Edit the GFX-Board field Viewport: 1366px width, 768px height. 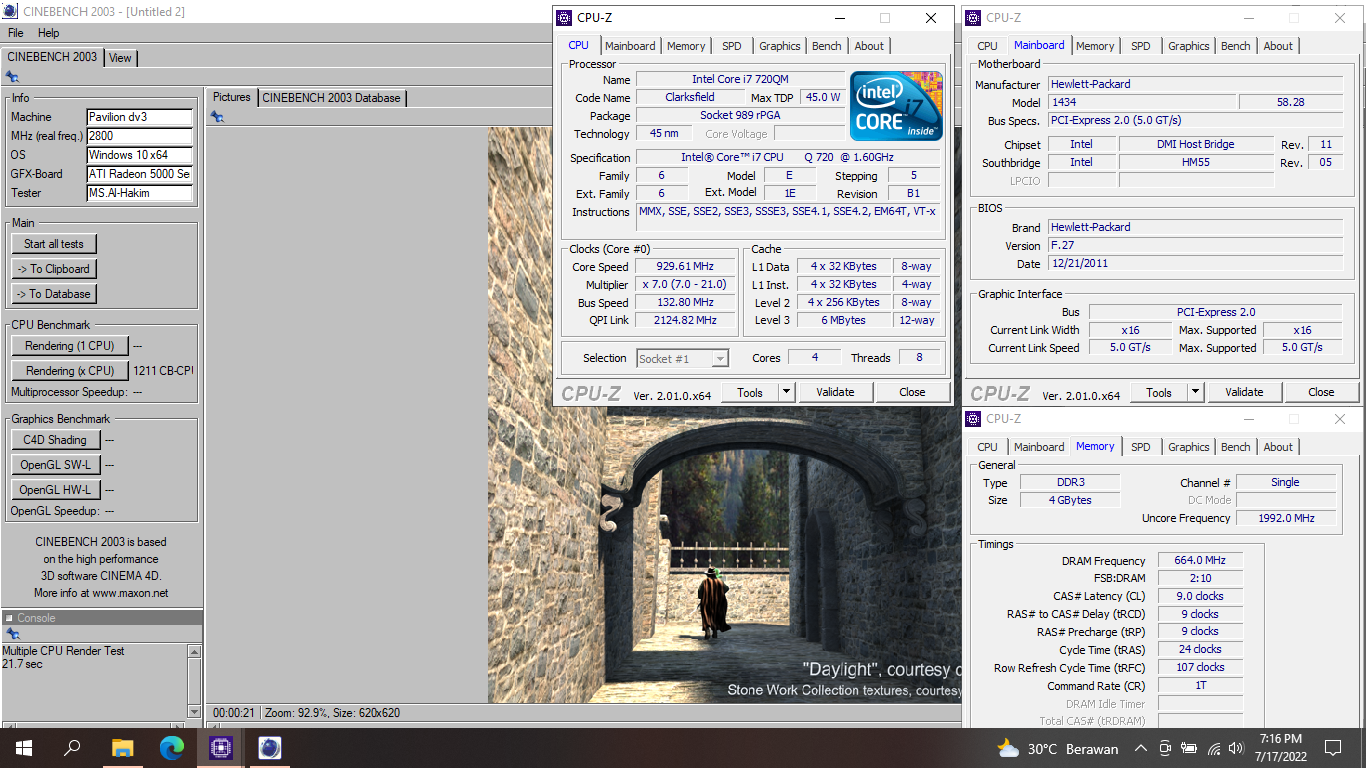(139, 174)
